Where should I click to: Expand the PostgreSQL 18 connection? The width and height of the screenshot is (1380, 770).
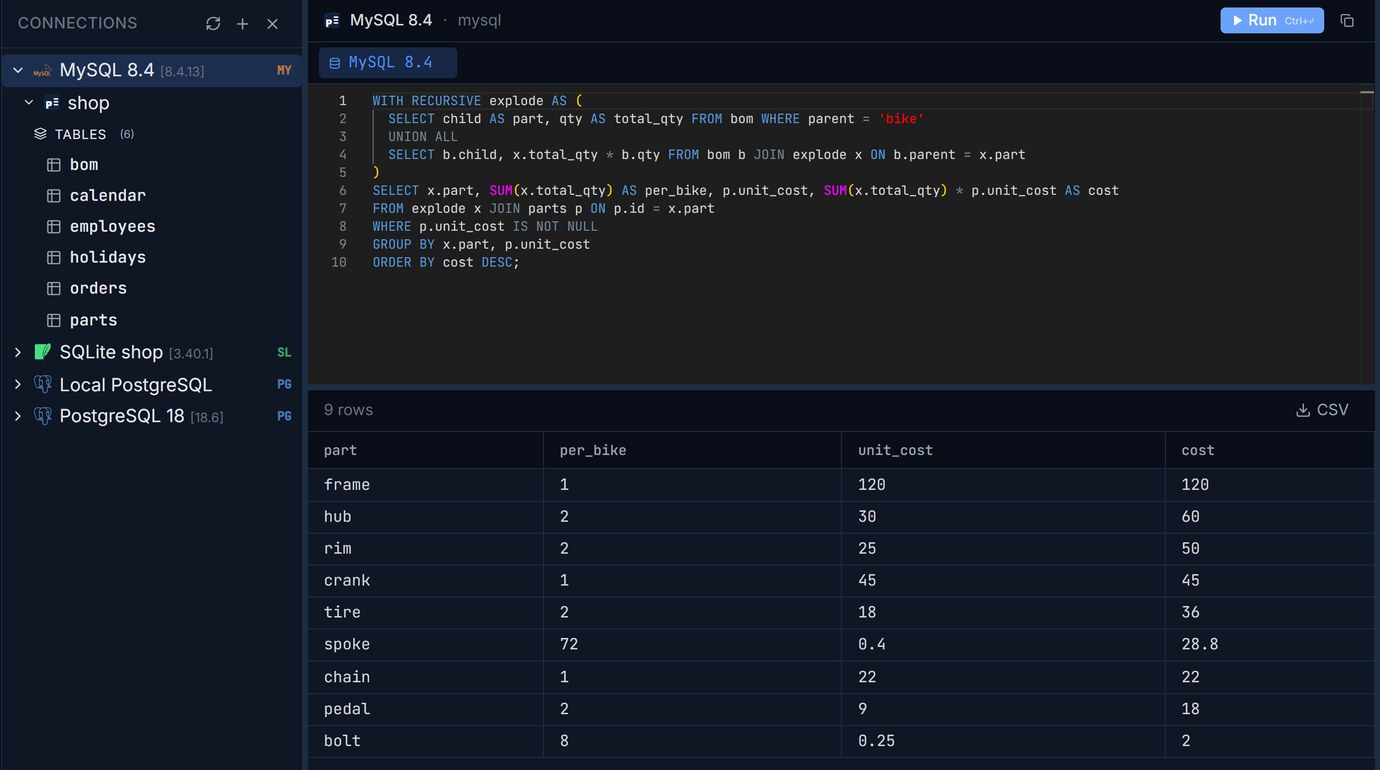18,416
